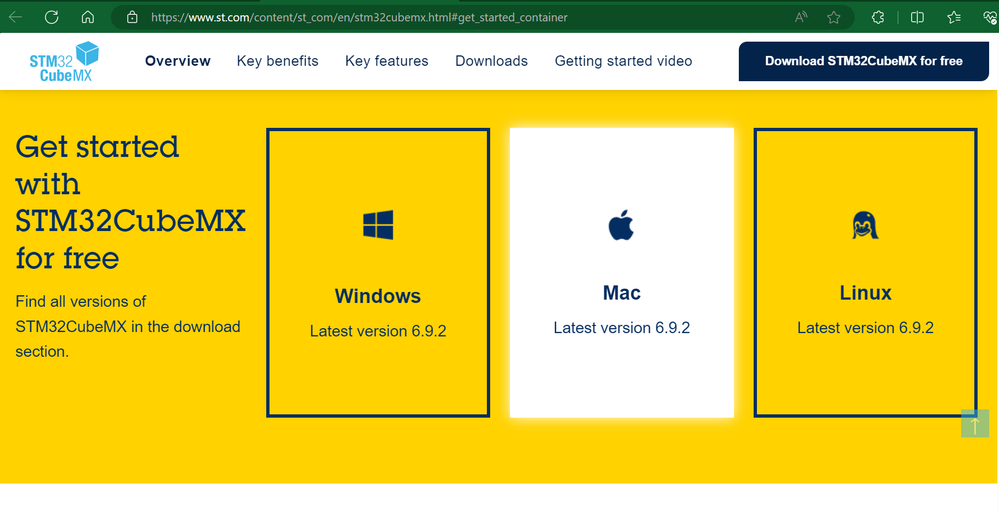The width and height of the screenshot is (999, 512).
Task: Go to browser home page icon
Action: [x=88, y=17]
